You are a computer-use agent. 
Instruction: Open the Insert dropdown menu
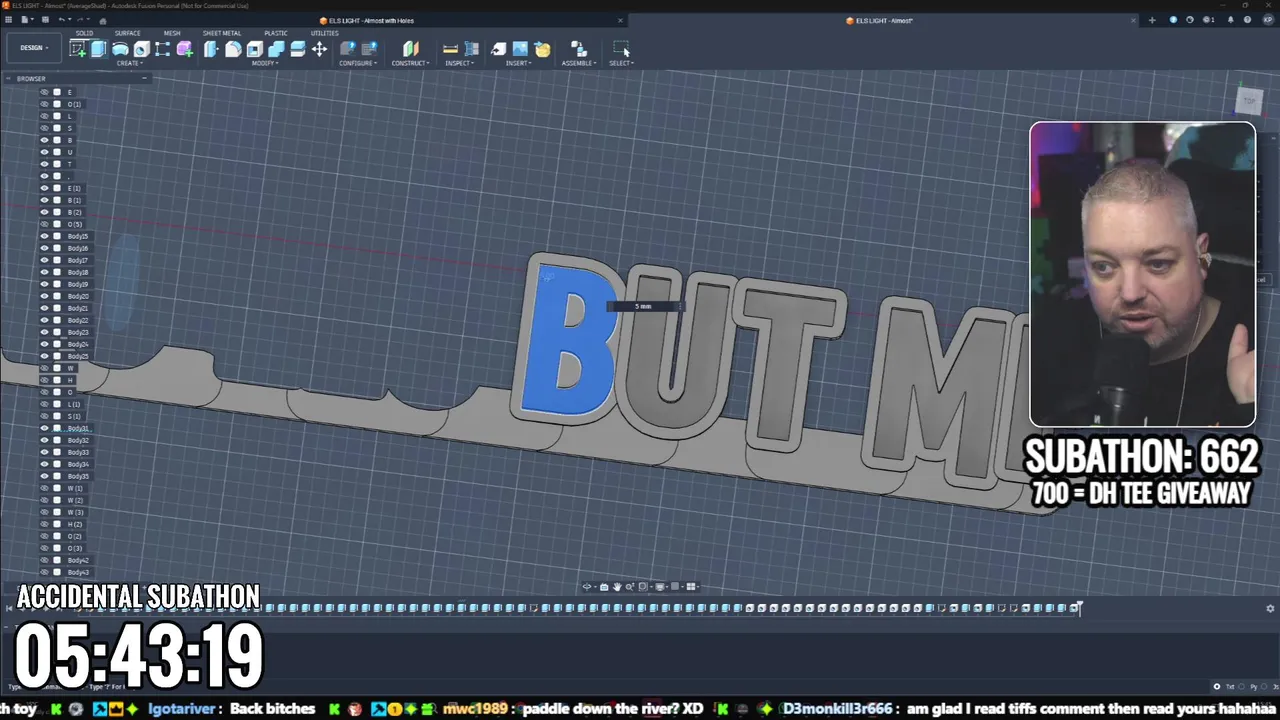point(519,63)
